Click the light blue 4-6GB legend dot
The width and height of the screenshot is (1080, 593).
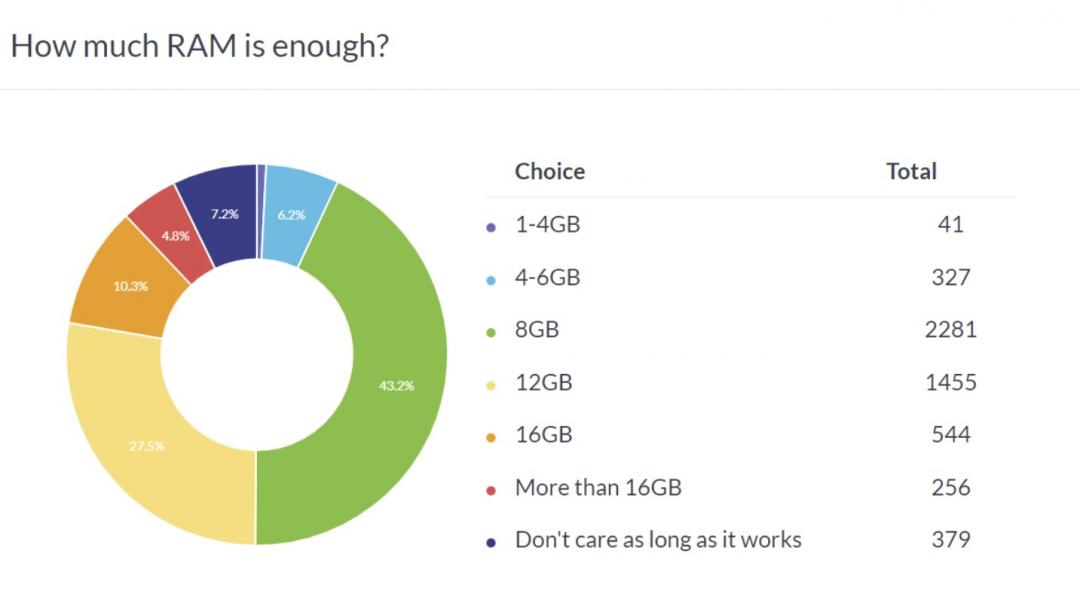(x=490, y=280)
